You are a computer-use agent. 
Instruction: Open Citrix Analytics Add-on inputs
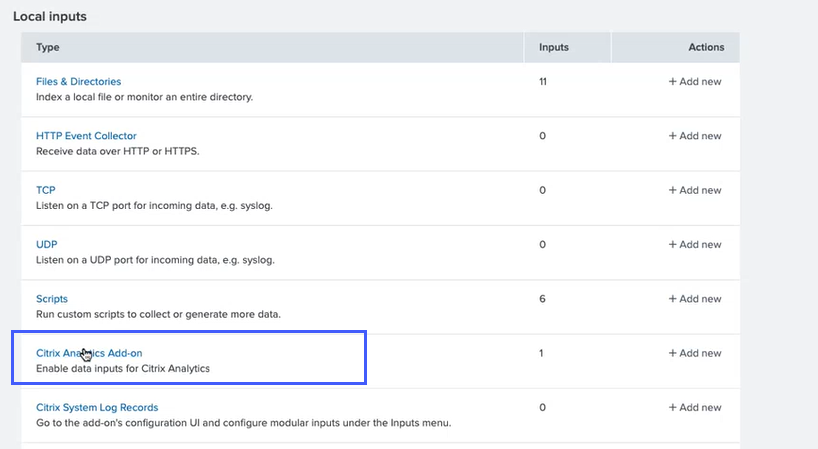pos(89,353)
